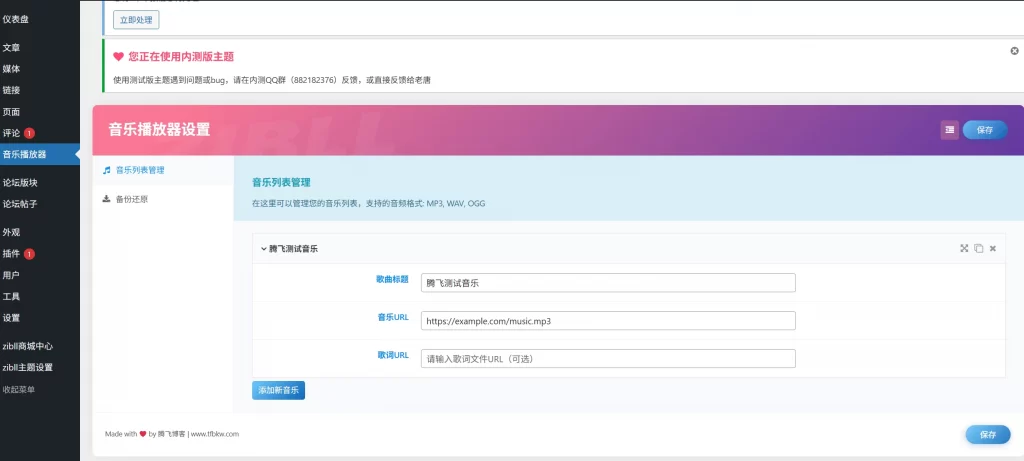Open 论坛帖子 in the sidebar
This screenshot has width=1024, height=461.
(x=40, y=204)
